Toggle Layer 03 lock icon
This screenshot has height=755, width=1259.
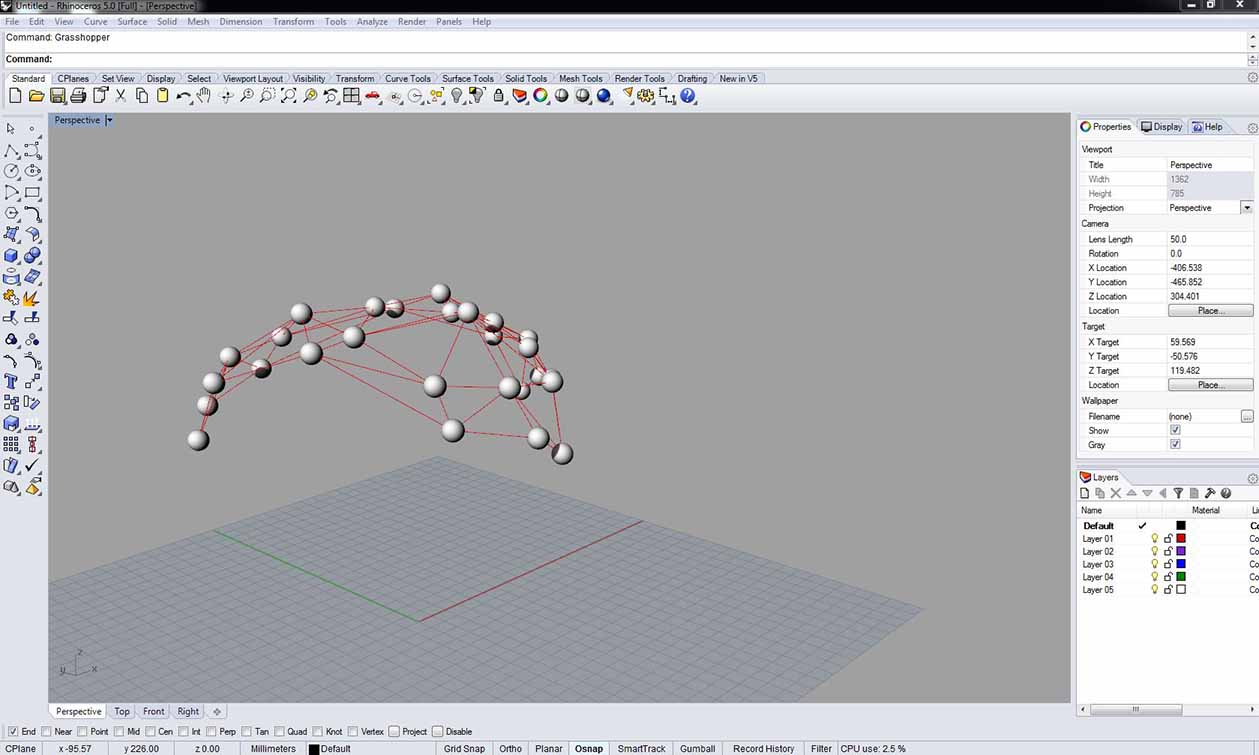pyautogui.click(x=1167, y=564)
